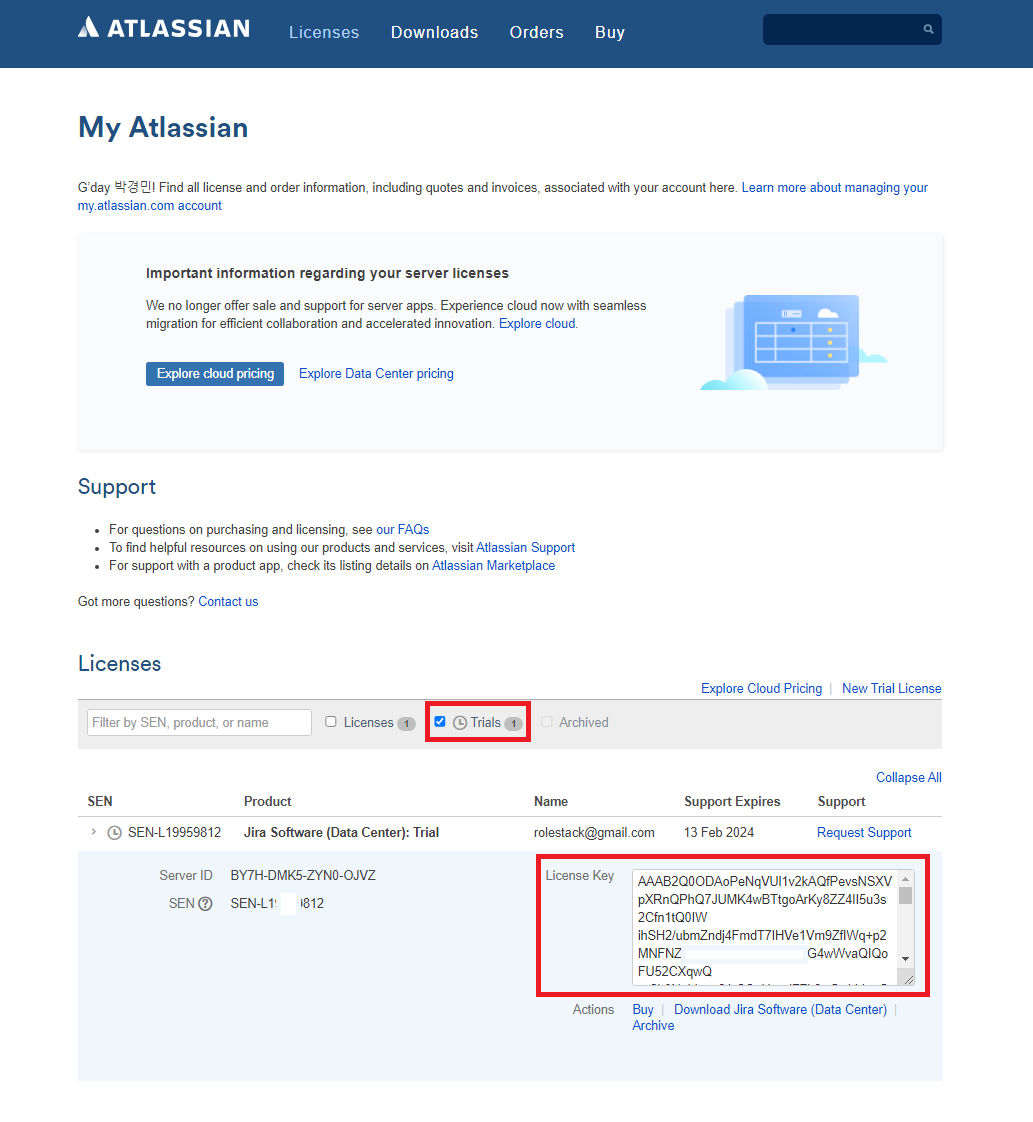
Task: Follow the inline Explore cloud link
Action: [x=537, y=323]
